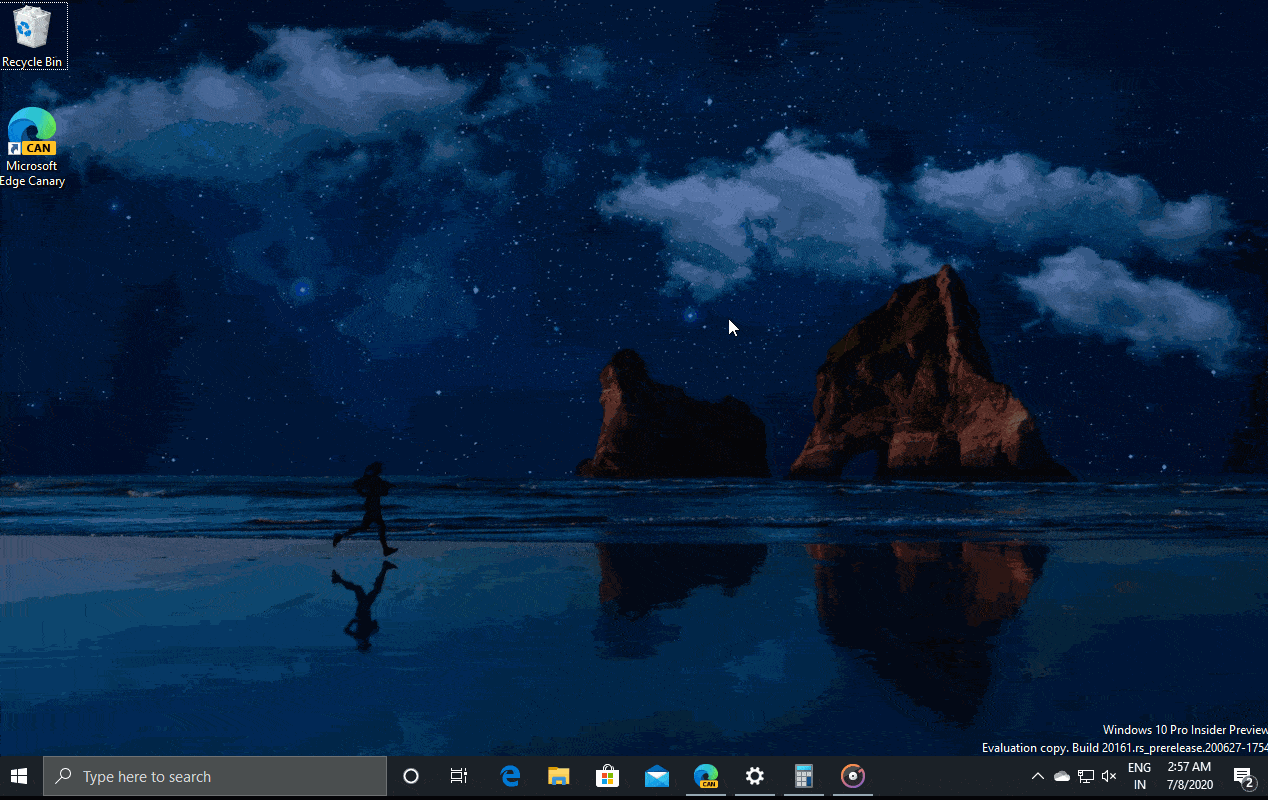1268x800 pixels.
Task: Open the Start menu
Action: tap(19, 776)
